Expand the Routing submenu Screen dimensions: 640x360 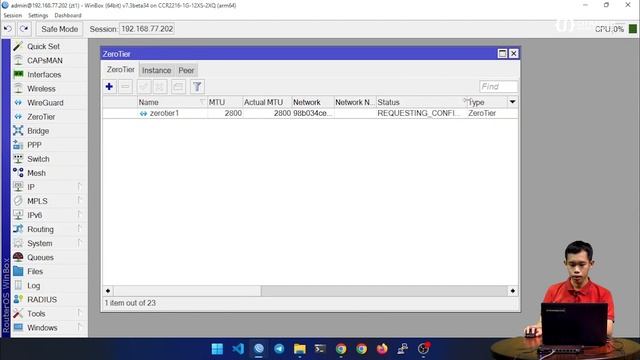[80, 229]
